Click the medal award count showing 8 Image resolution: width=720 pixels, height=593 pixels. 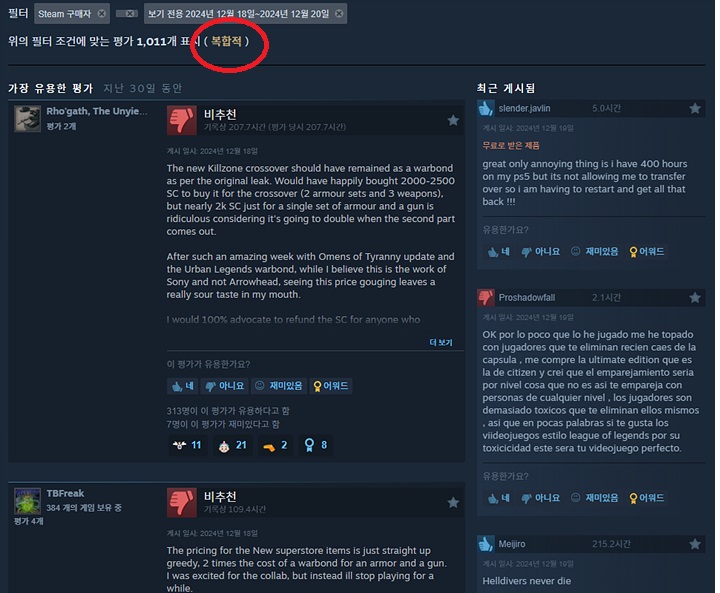pyautogui.click(x=316, y=445)
